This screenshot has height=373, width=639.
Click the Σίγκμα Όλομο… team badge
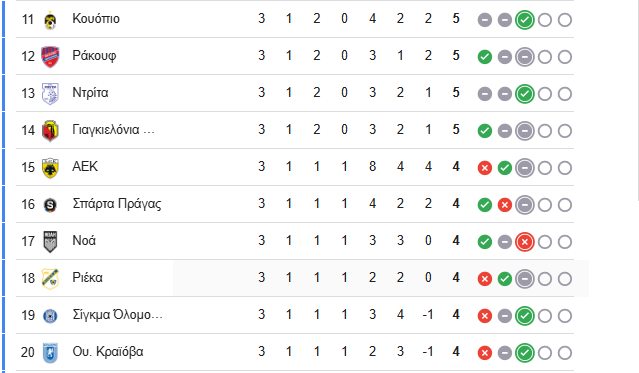50,316
